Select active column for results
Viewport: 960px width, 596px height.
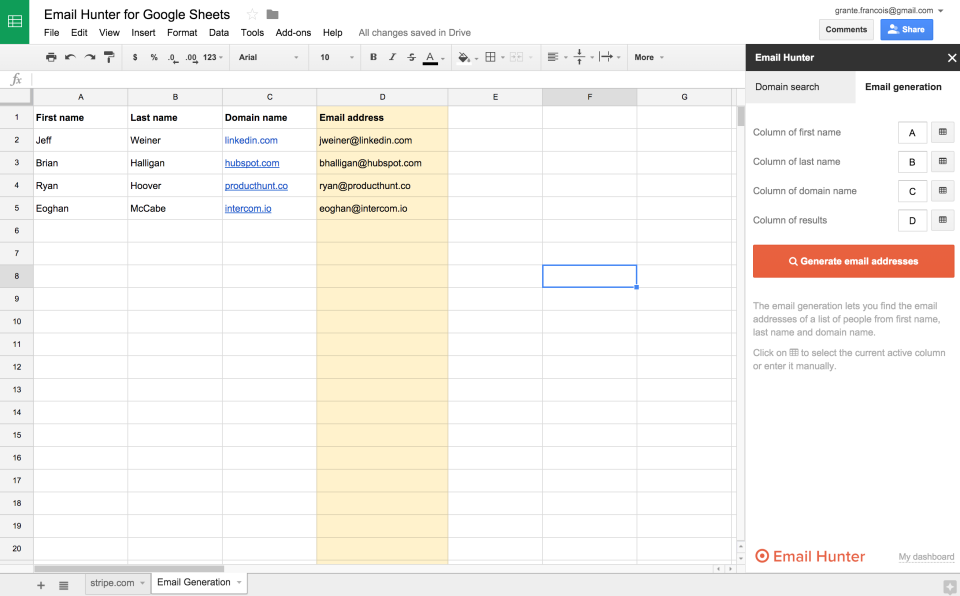pyautogui.click(x=942, y=220)
